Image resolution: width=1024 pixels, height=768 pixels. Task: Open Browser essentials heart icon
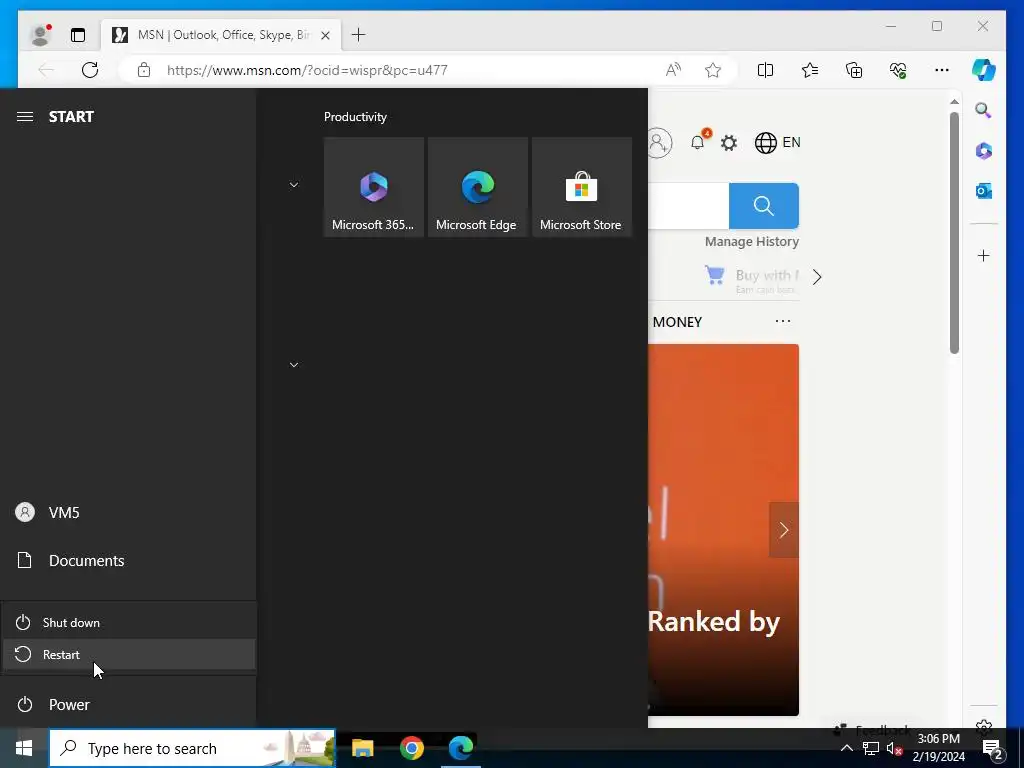tap(898, 70)
